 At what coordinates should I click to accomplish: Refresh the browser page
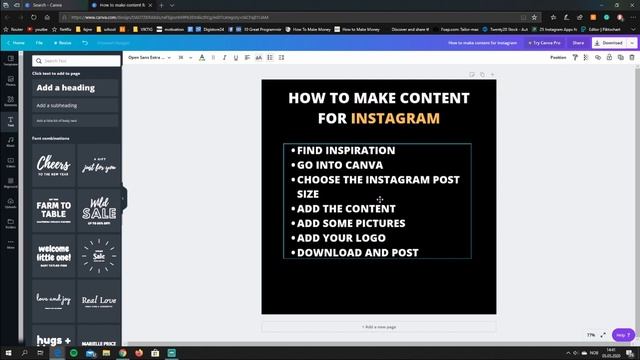[x=34, y=18]
